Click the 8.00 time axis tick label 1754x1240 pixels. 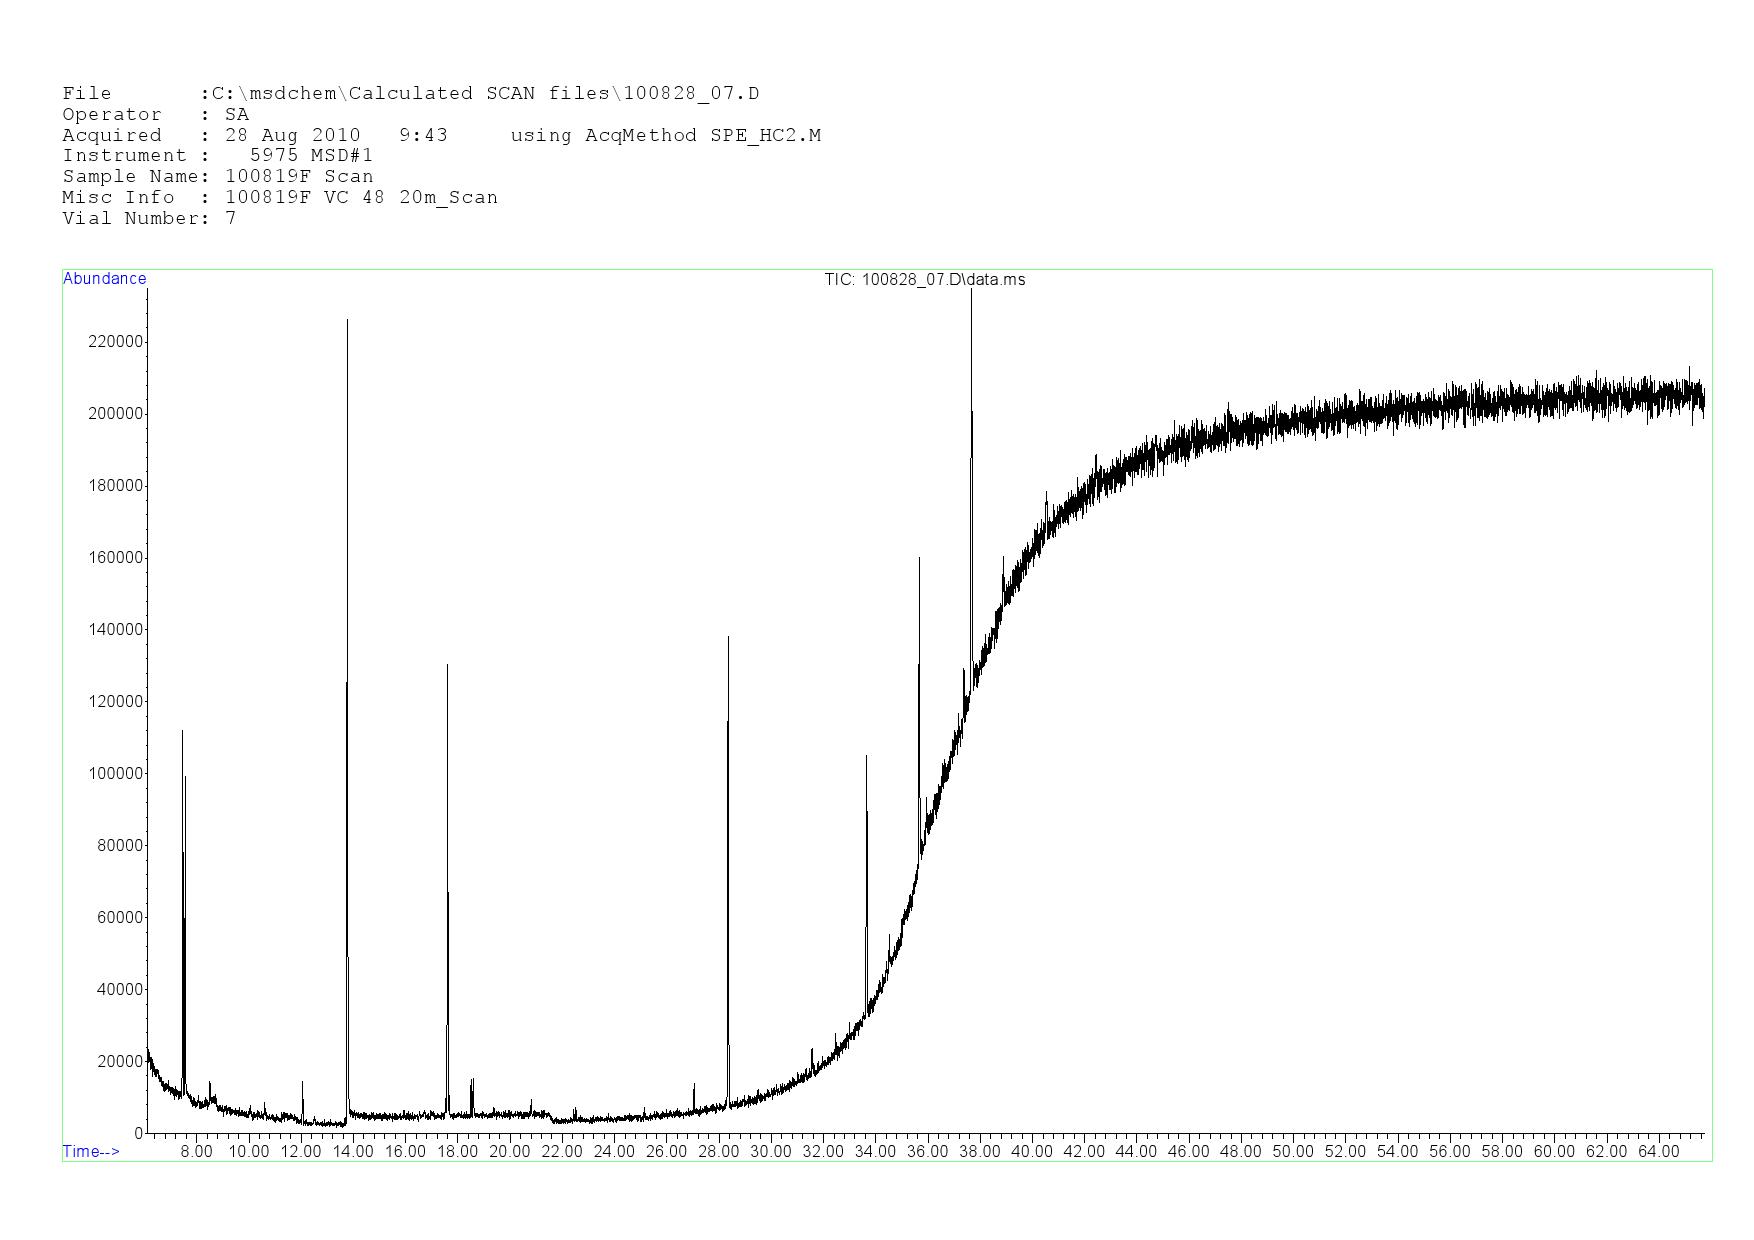click(196, 1151)
